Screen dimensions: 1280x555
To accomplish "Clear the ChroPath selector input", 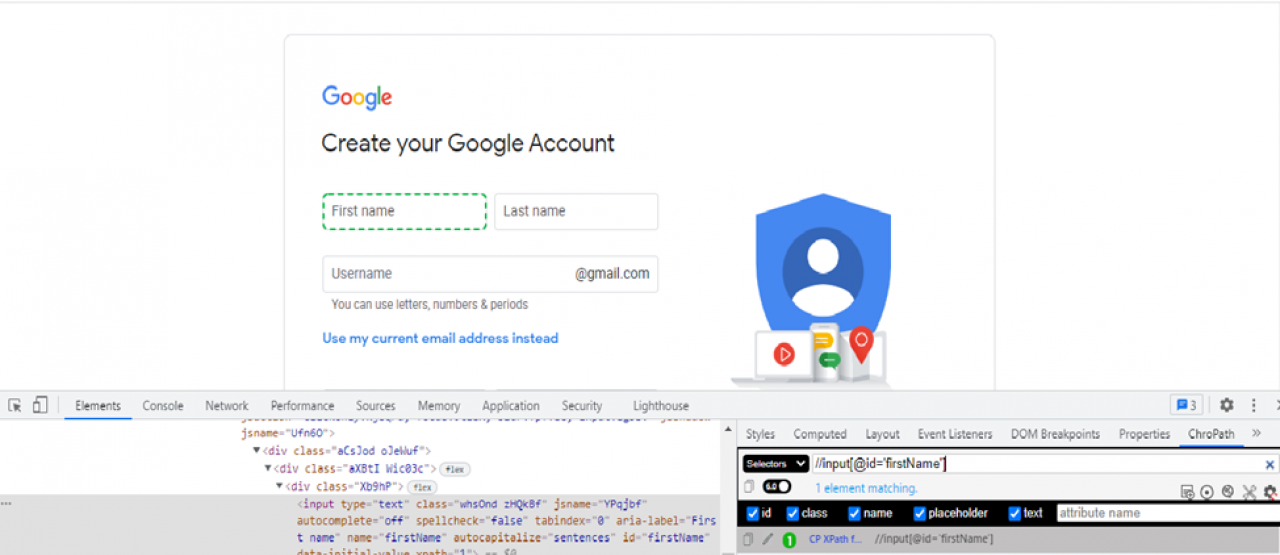I will point(1270,464).
